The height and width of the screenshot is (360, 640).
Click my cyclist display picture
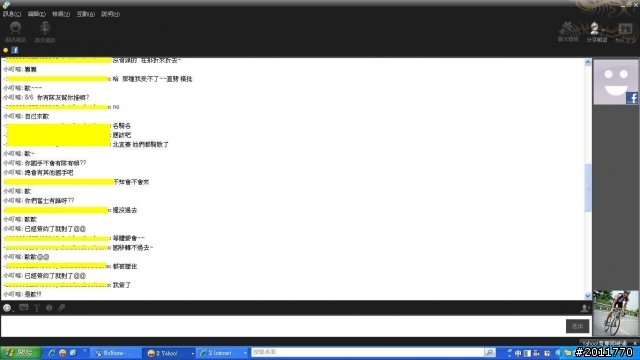tap(616, 313)
